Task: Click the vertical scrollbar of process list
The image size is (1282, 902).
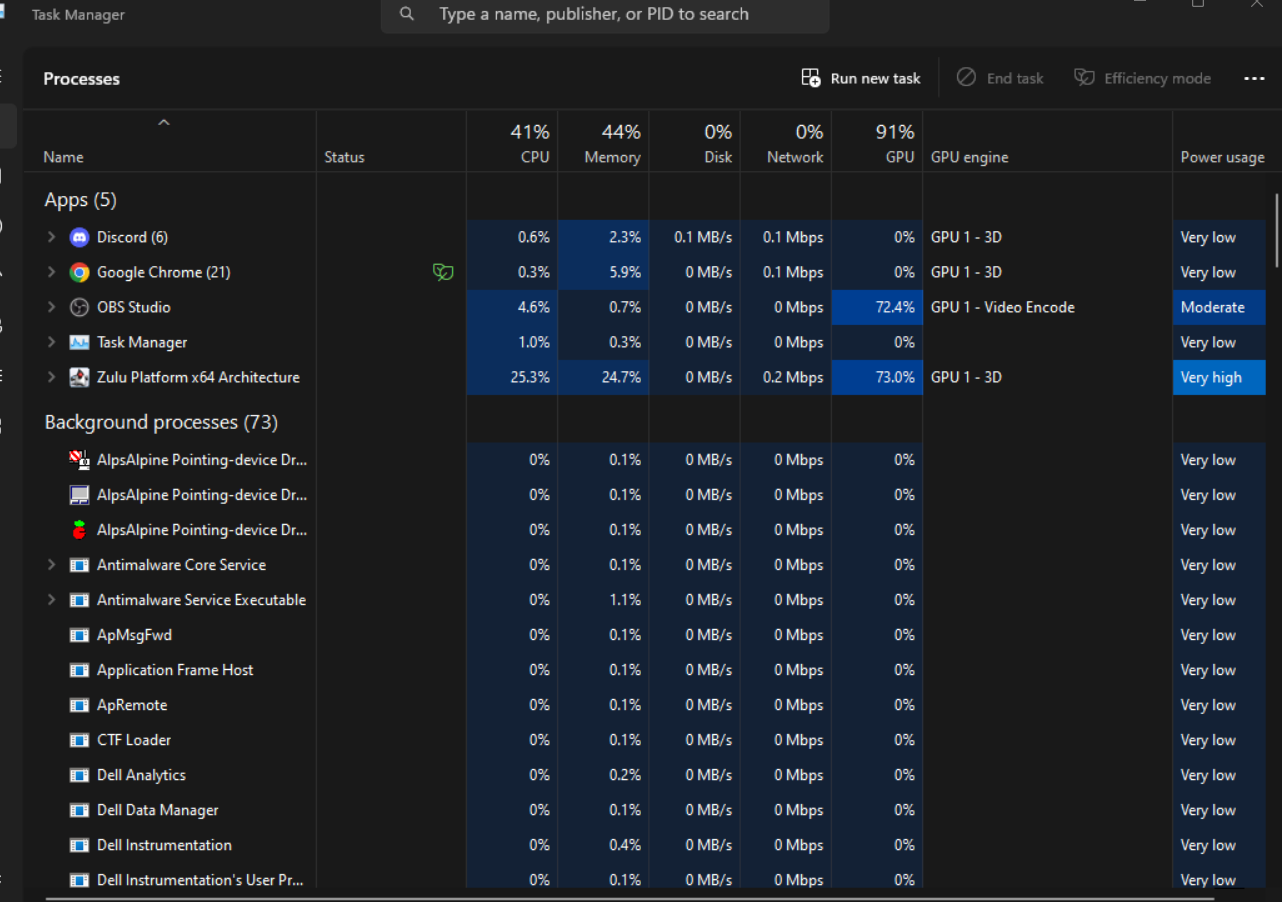Action: [1277, 230]
